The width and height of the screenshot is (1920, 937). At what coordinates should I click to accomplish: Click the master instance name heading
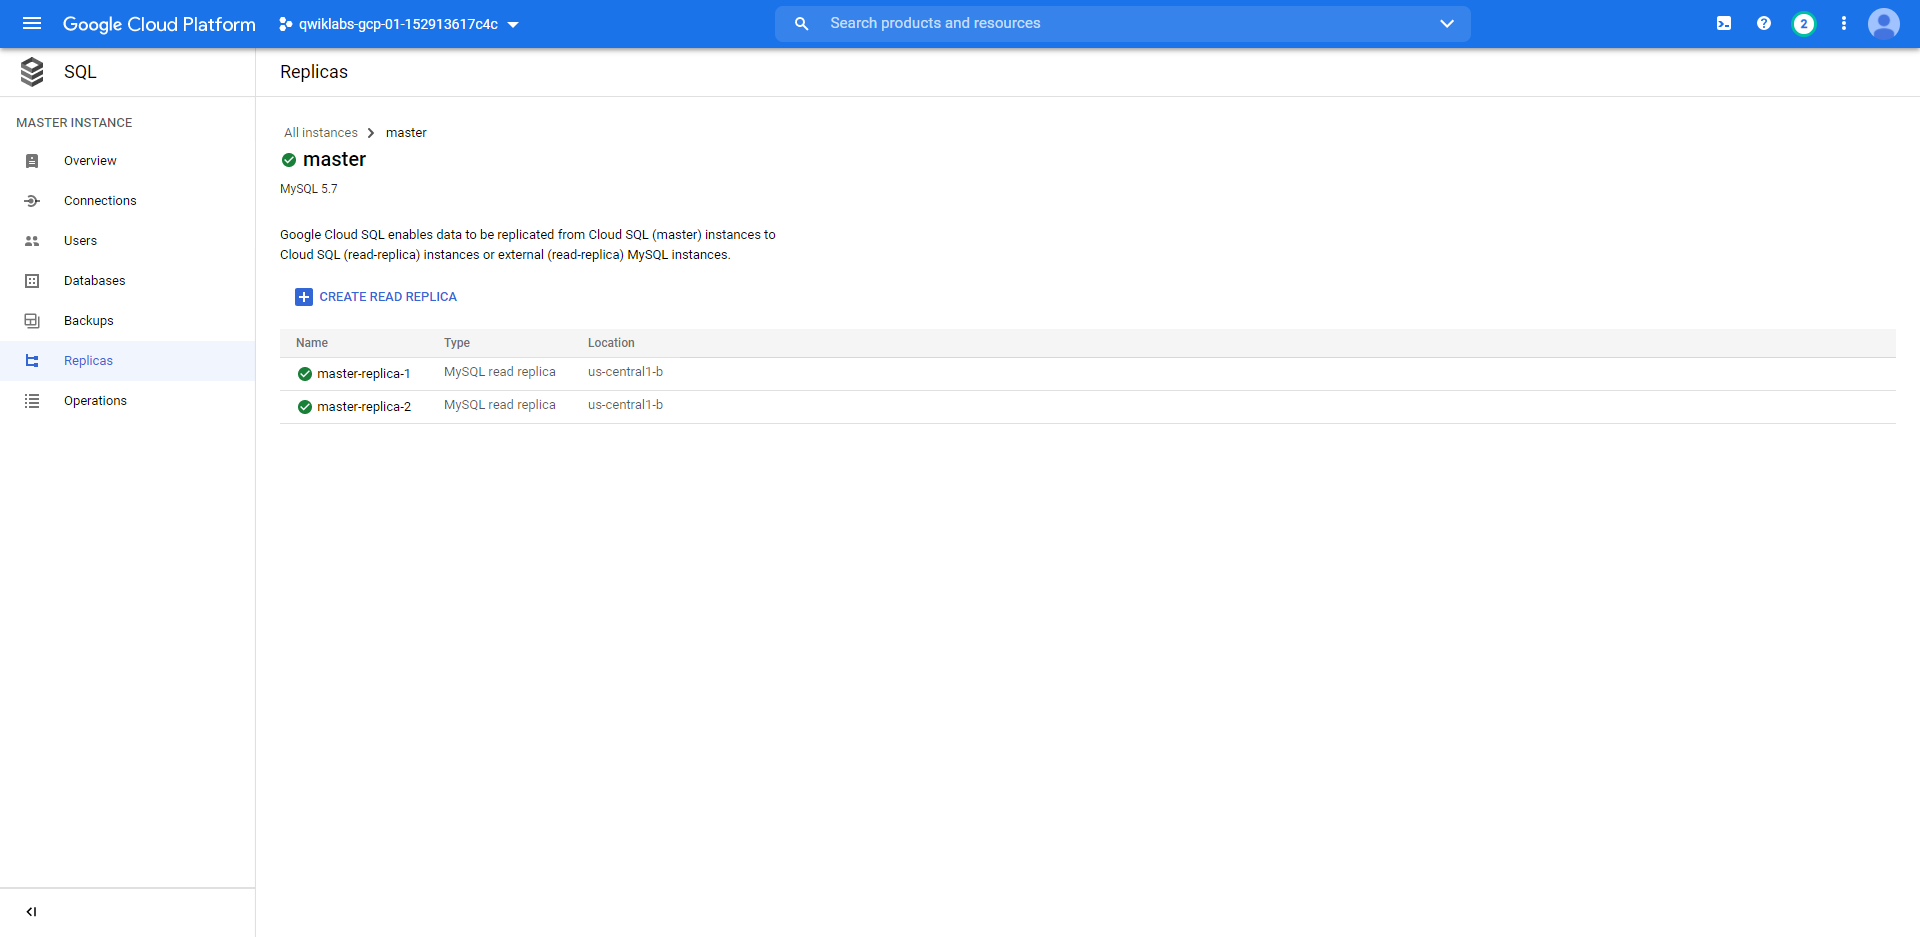pyautogui.click(x=334, y=160)
